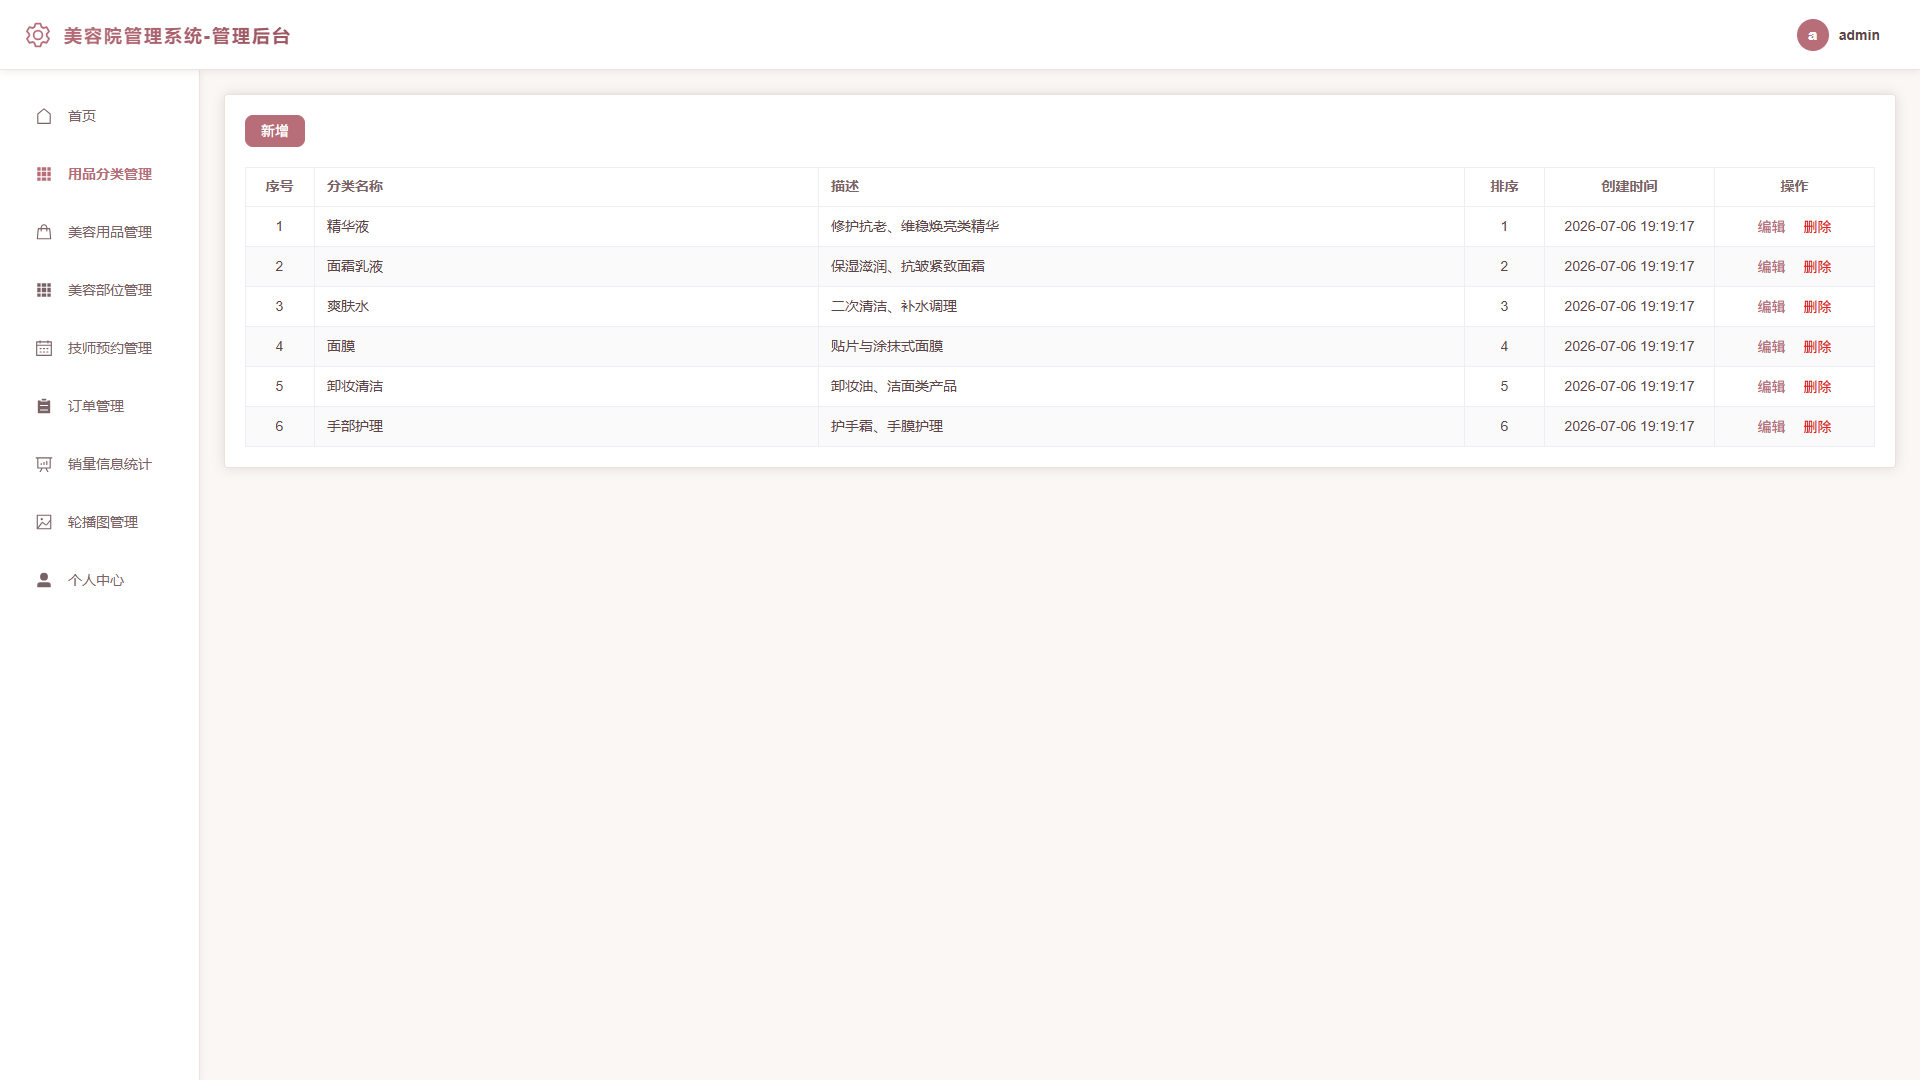Click the chart board icon for 销量信息统计
This screenshot has width=1920, height=1080.
[44, 464]
